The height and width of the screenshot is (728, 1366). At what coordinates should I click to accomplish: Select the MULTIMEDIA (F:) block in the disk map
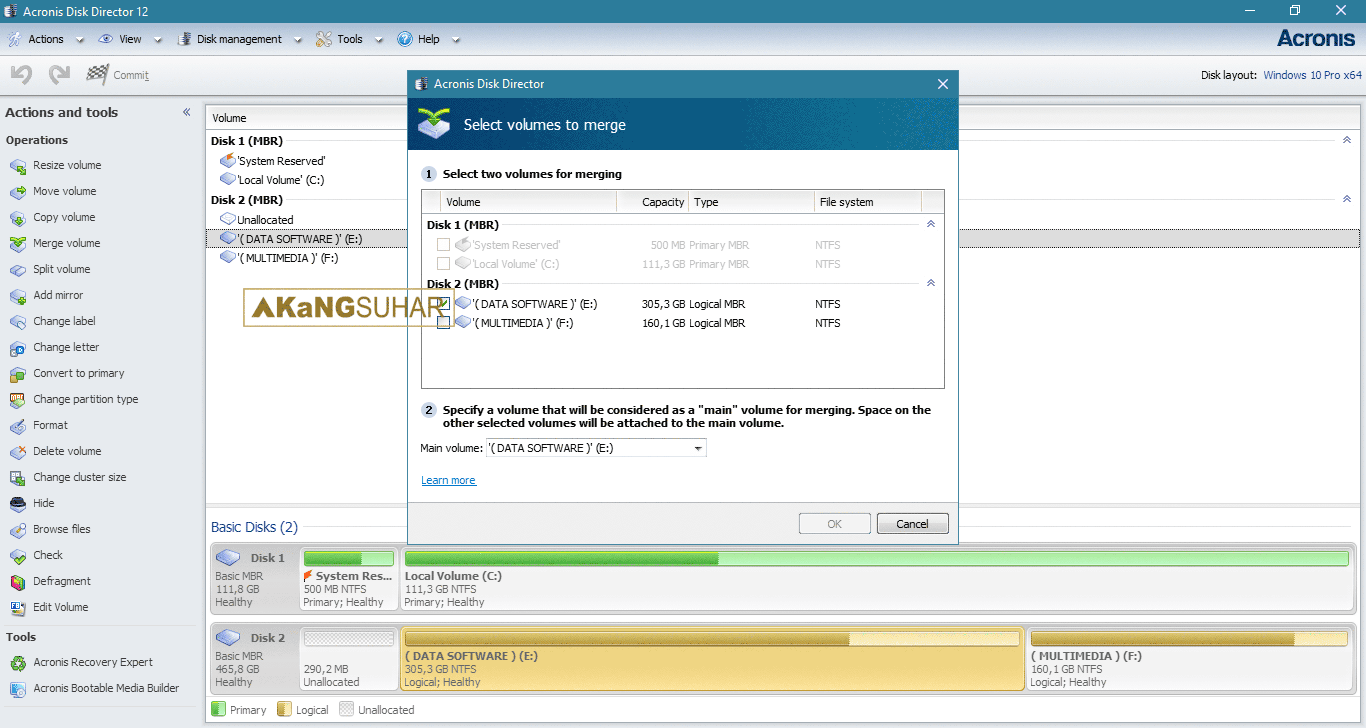tap(1190, 658)
